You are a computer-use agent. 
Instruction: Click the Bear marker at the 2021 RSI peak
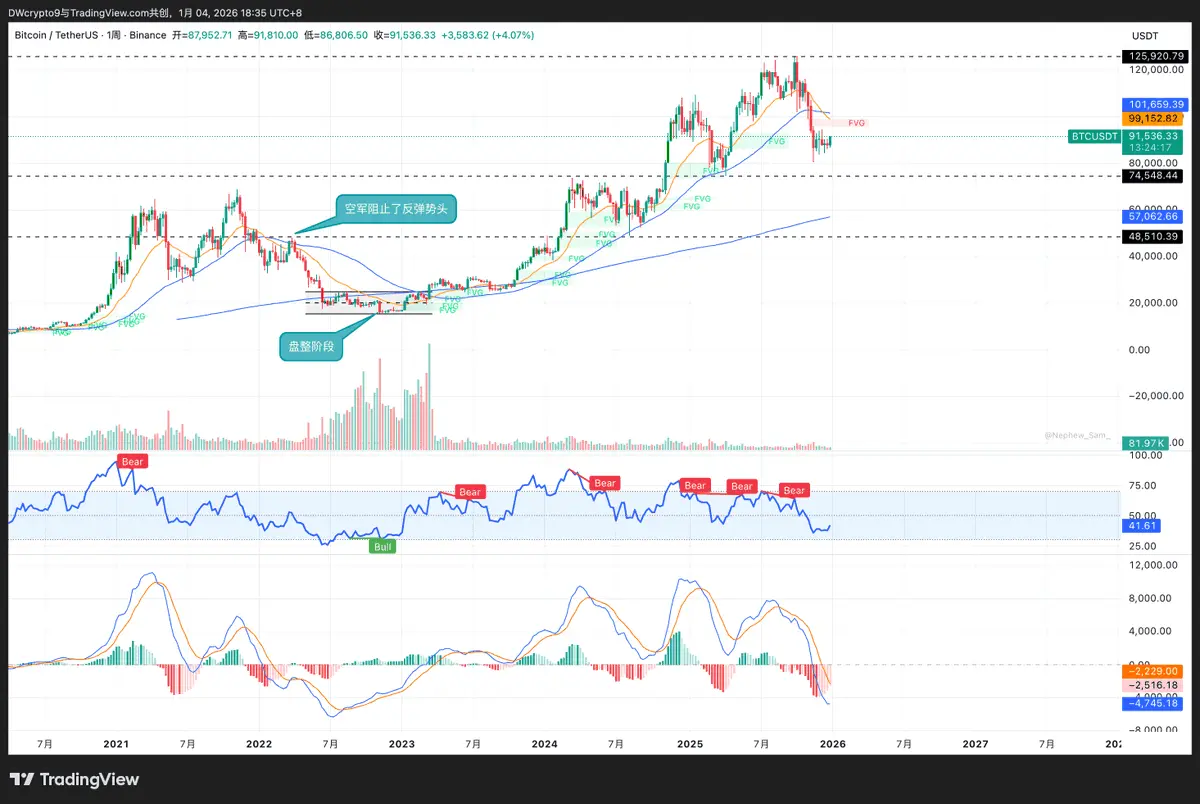[132, 461]
